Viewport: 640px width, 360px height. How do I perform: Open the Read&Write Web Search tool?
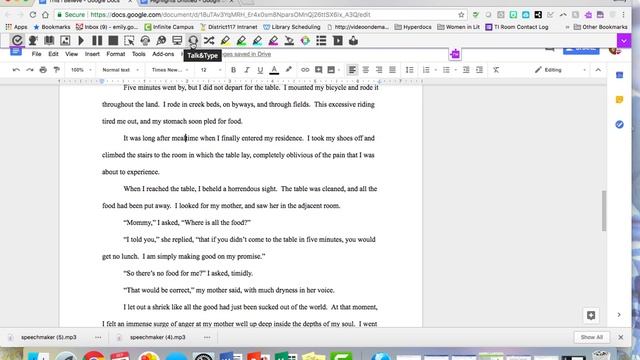[x=161, y=40]
